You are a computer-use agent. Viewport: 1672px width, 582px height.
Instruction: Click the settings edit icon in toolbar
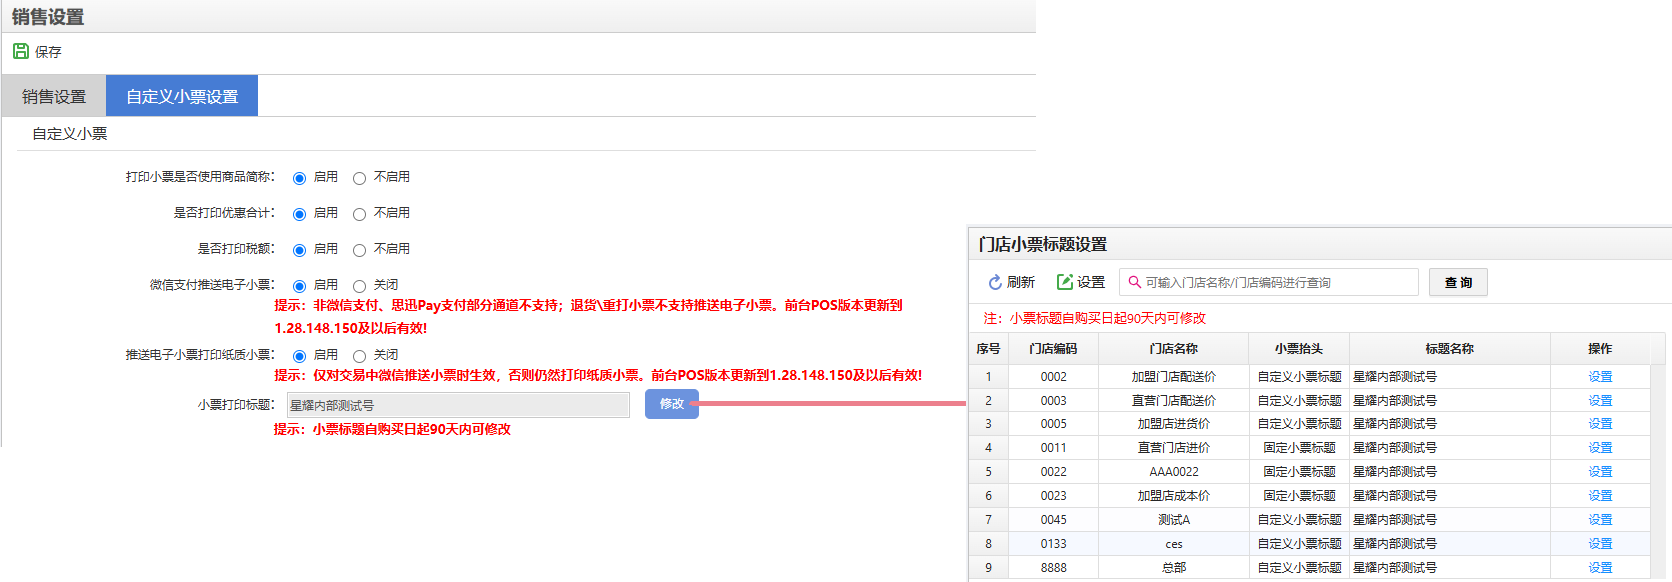[x=1065, y=283]
